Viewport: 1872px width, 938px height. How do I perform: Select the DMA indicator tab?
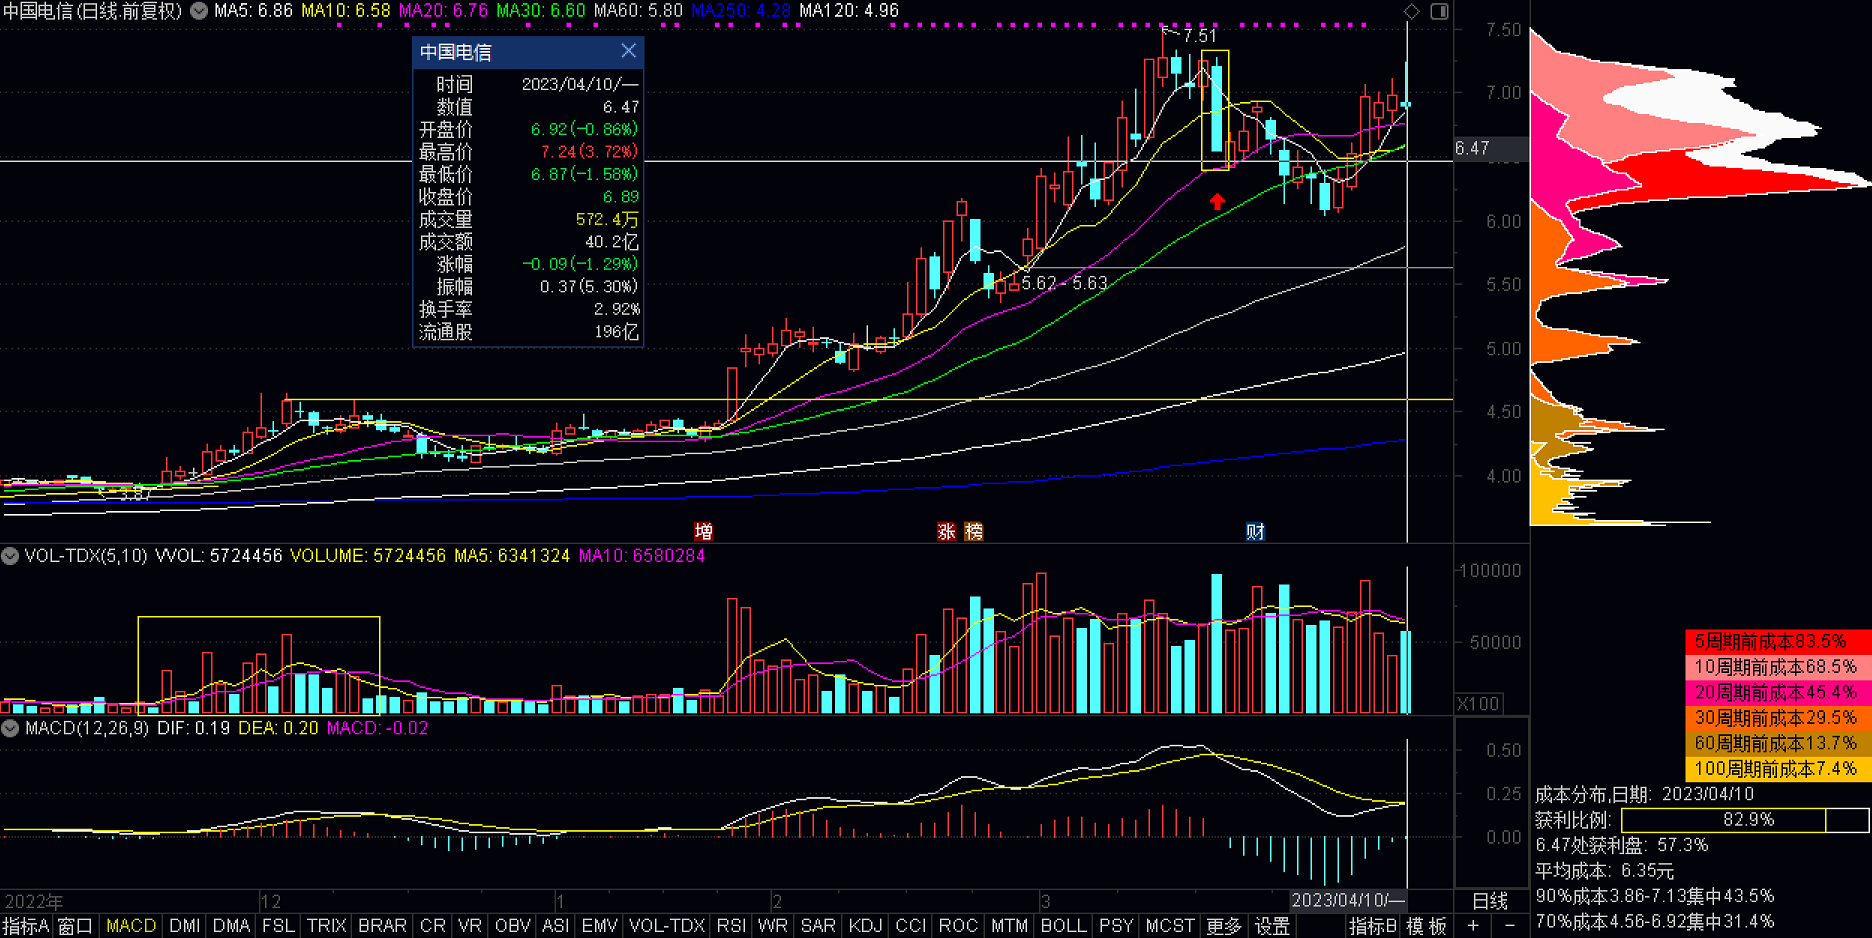[231, 926]
